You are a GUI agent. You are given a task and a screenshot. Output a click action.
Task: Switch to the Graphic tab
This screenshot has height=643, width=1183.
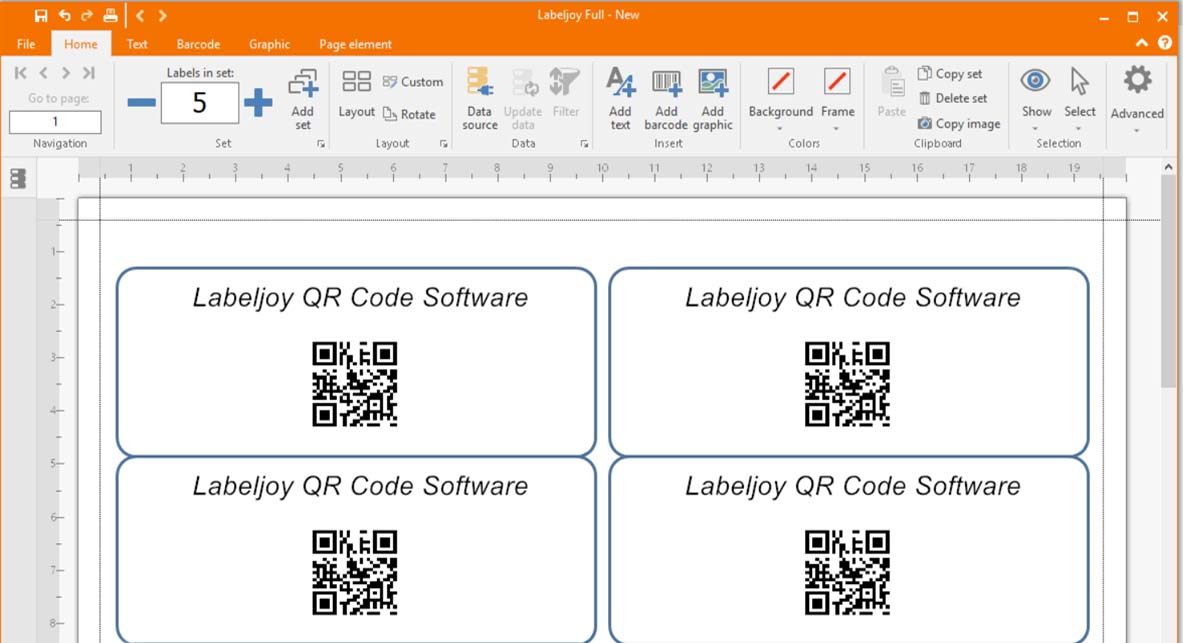point(269,44)
